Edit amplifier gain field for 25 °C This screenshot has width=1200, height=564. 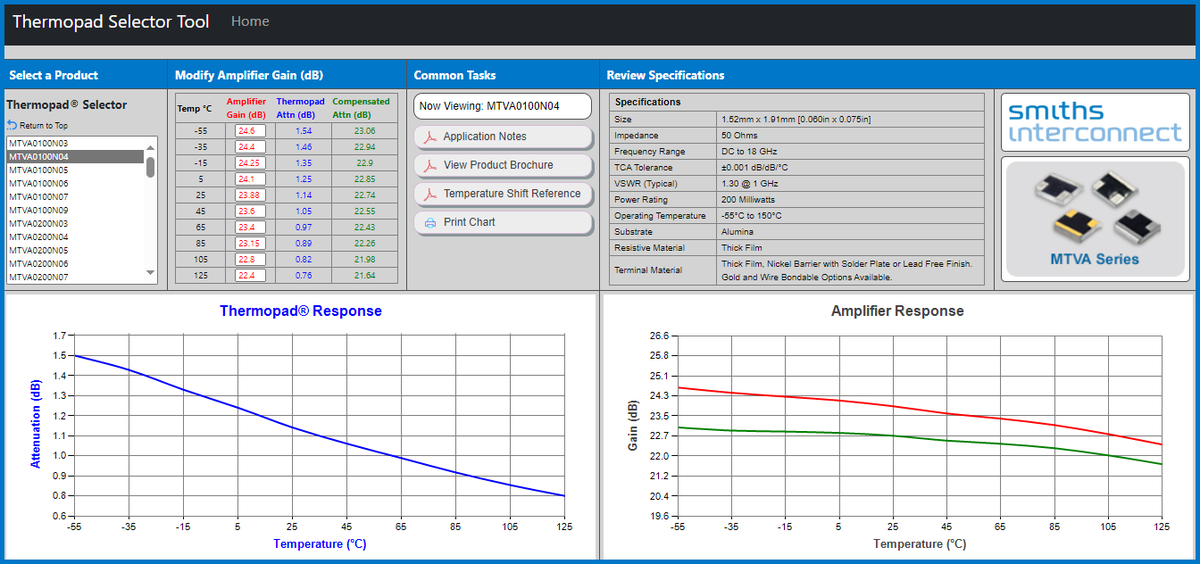point(248,195)
